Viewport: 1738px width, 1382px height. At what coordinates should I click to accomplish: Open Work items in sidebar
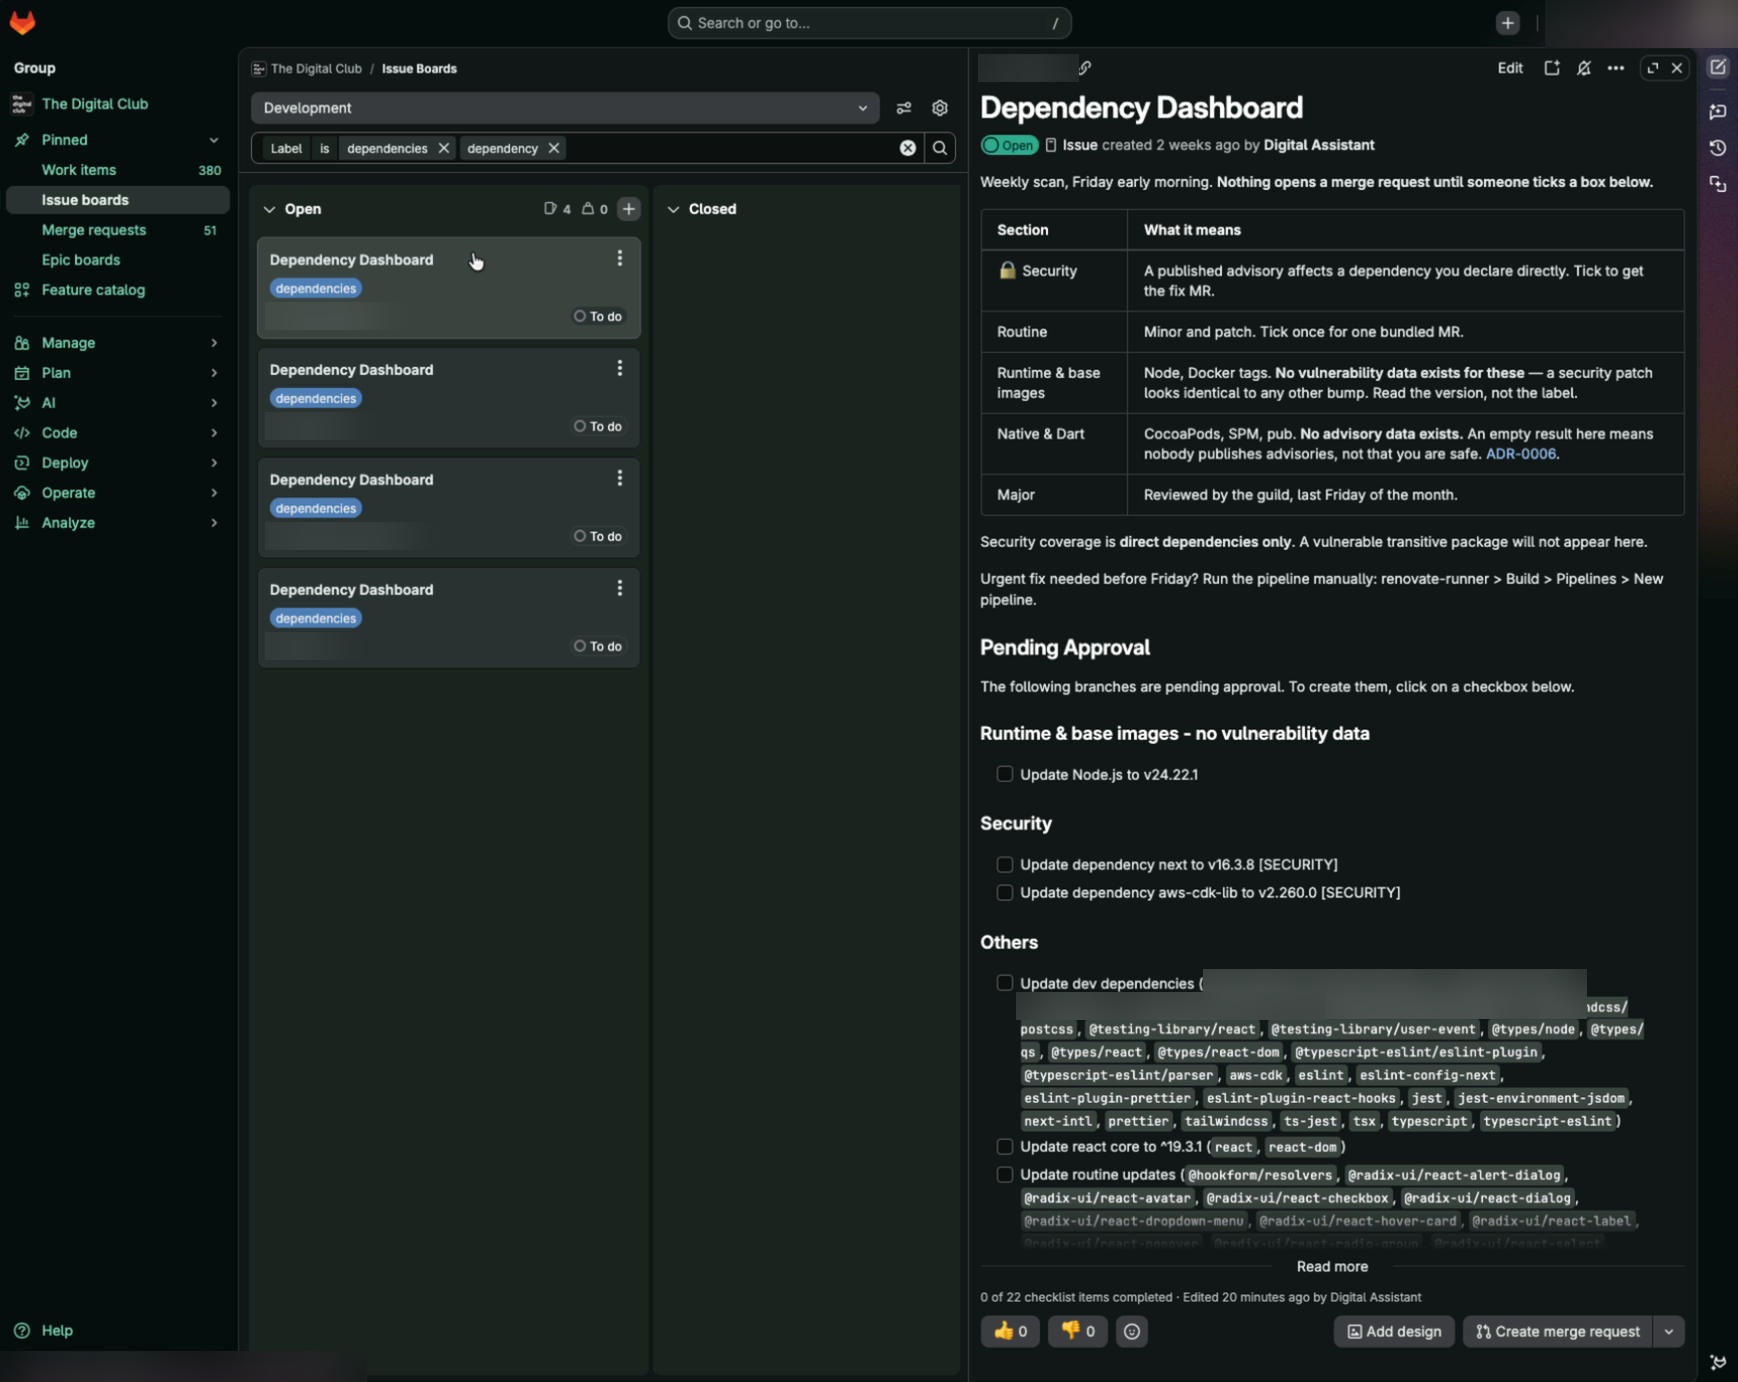tap(118, 170)
